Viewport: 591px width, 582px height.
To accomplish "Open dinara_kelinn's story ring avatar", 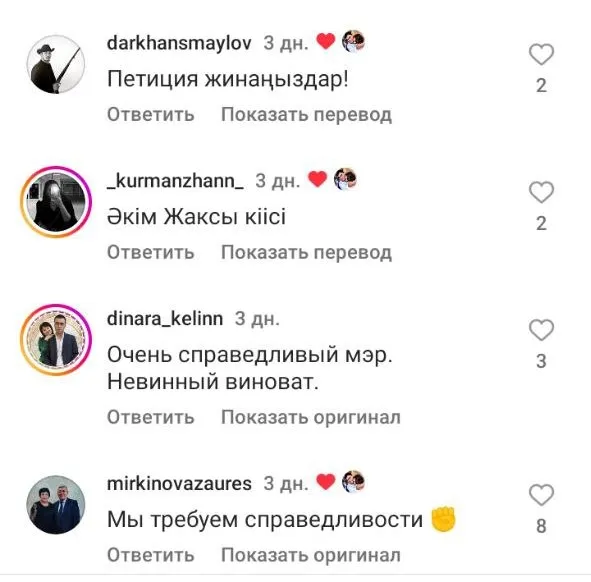I will (x=56, y=340).
